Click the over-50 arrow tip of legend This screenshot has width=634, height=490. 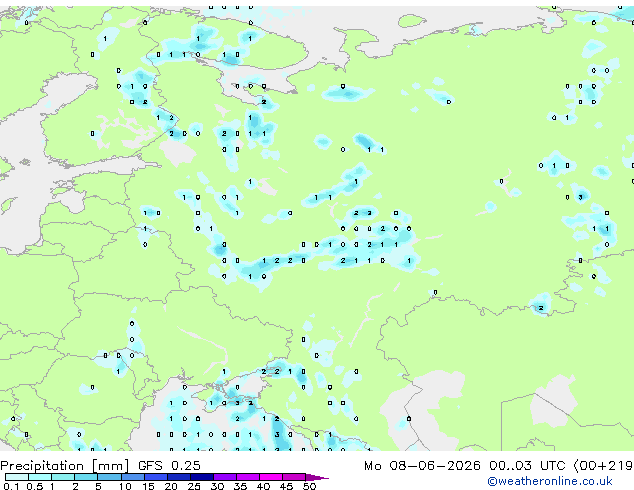tap(317, 477)
